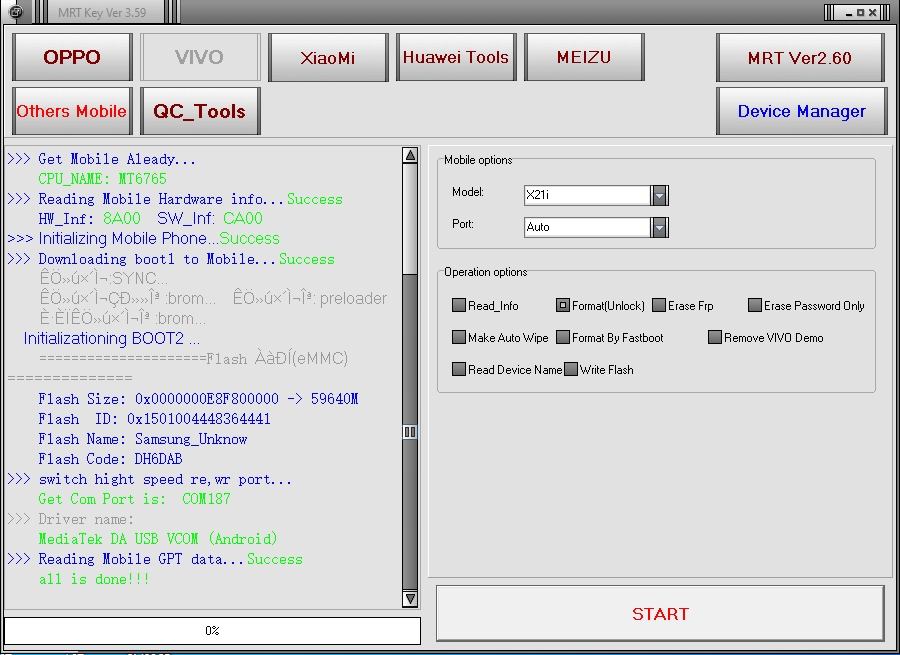
Task: Toggle the Format(Unlock) checkbox
Action: (562, 305)
